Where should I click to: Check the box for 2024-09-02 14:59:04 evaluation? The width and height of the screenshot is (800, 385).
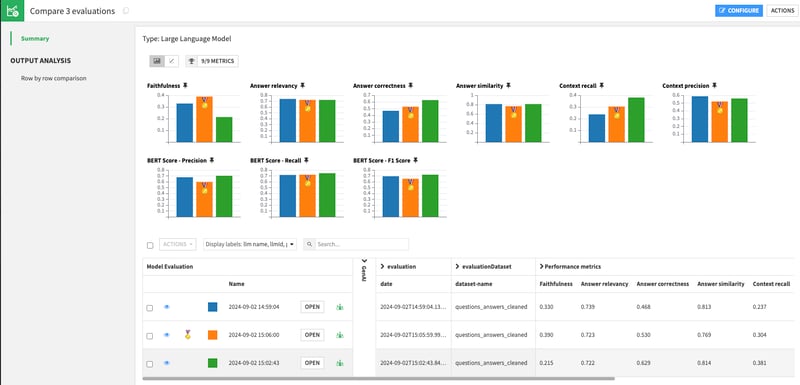(149, 308)
